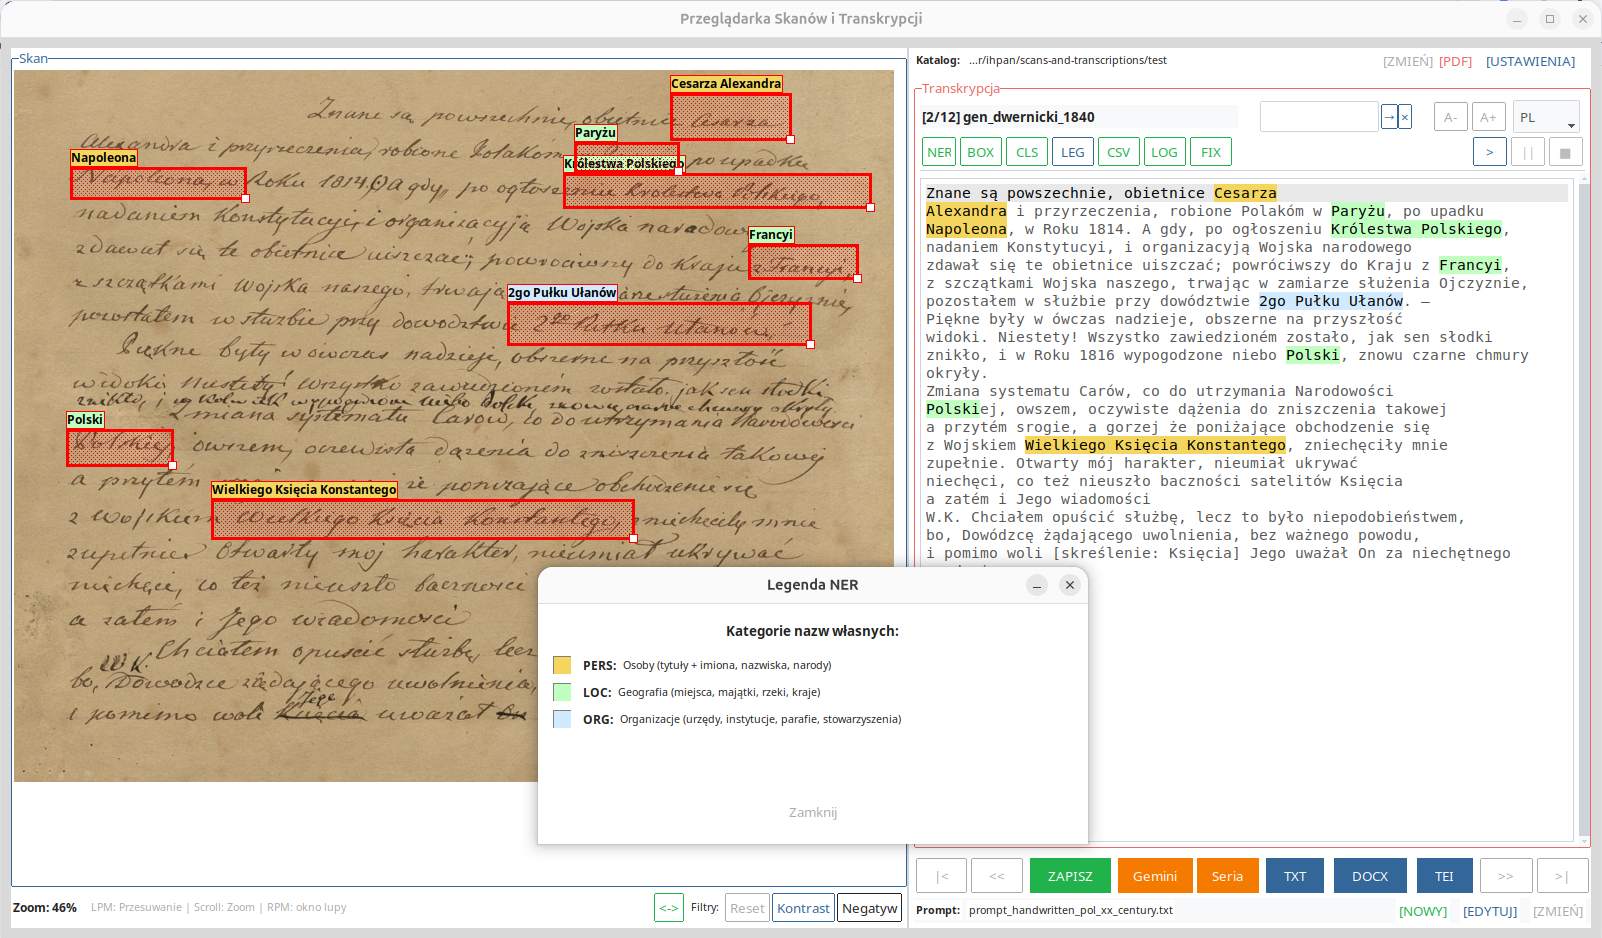The width and height of the screenshot is (1602, 938).
Task: Decrease font size with A- button
Action: [1451, 117]
